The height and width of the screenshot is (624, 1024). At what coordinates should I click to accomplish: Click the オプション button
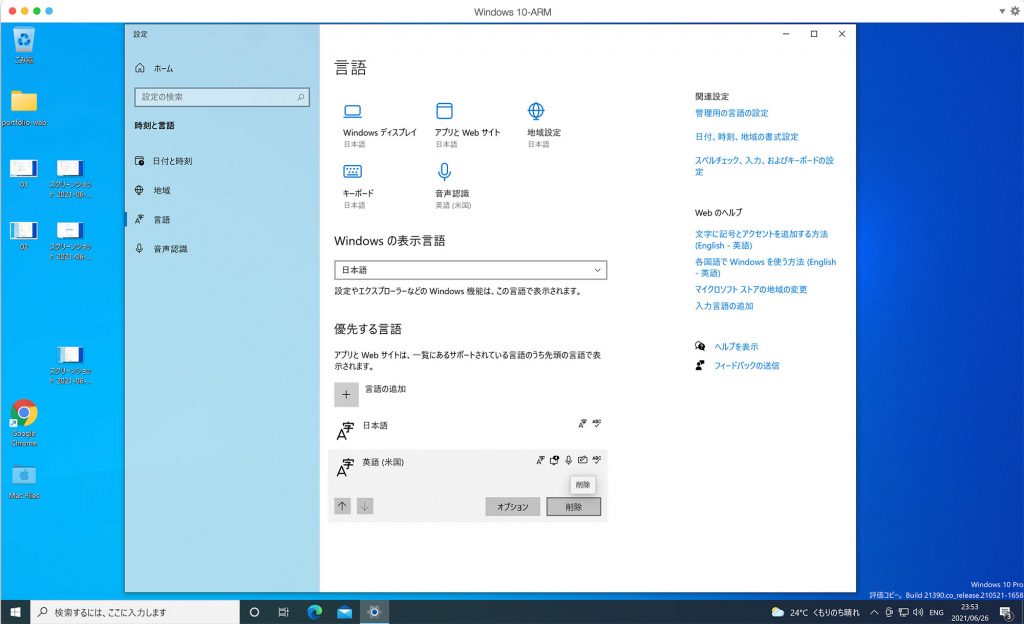(513, 507)
